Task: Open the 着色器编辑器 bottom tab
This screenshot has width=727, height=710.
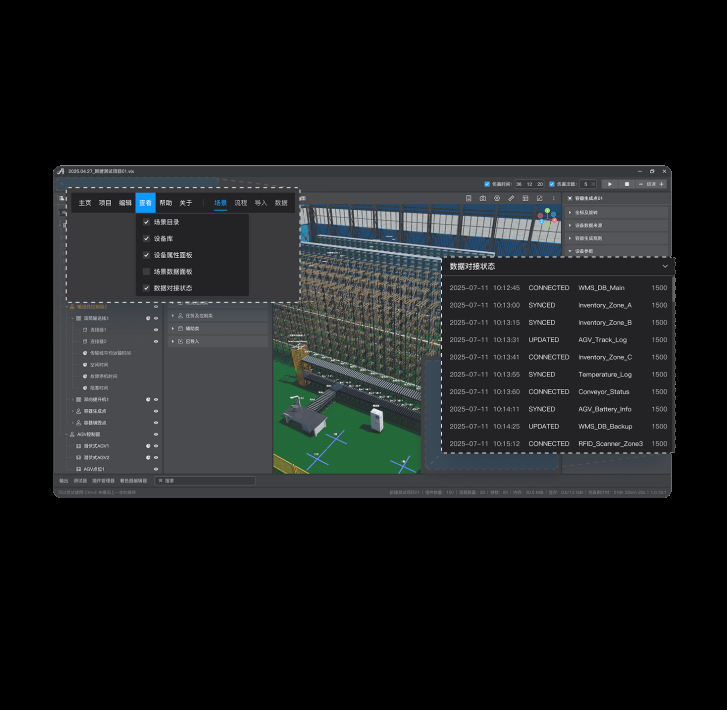Action: point(133,481)
